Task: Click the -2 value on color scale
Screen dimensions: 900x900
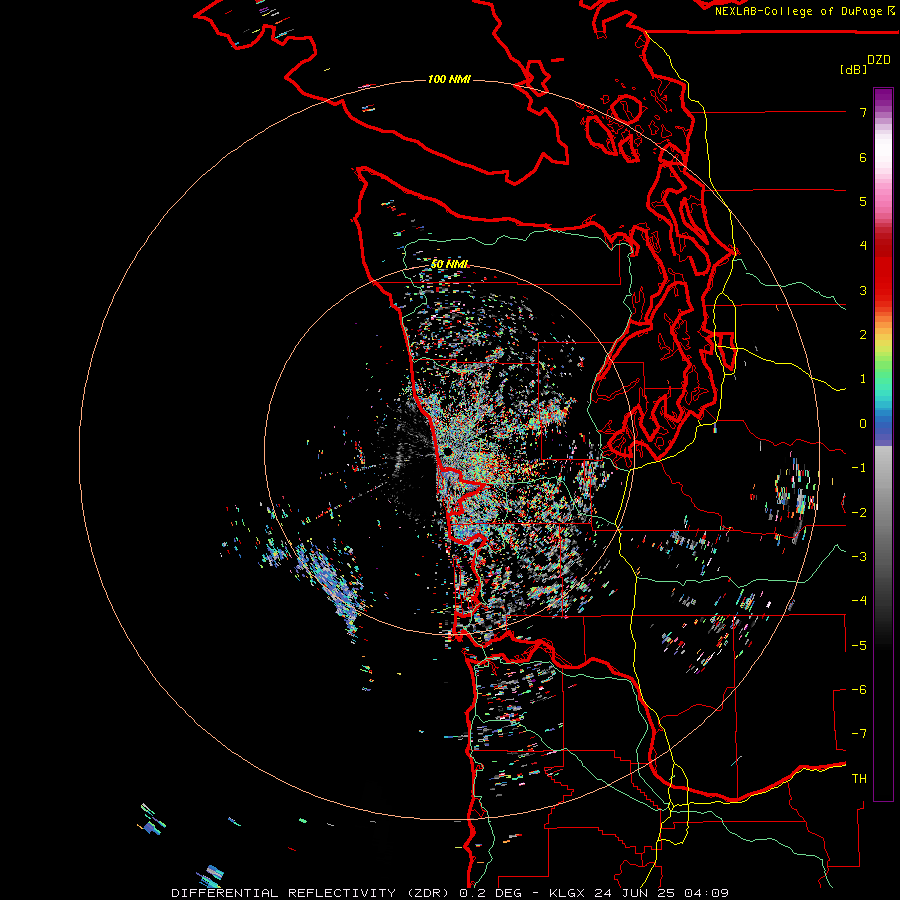Action: (859, 513)
